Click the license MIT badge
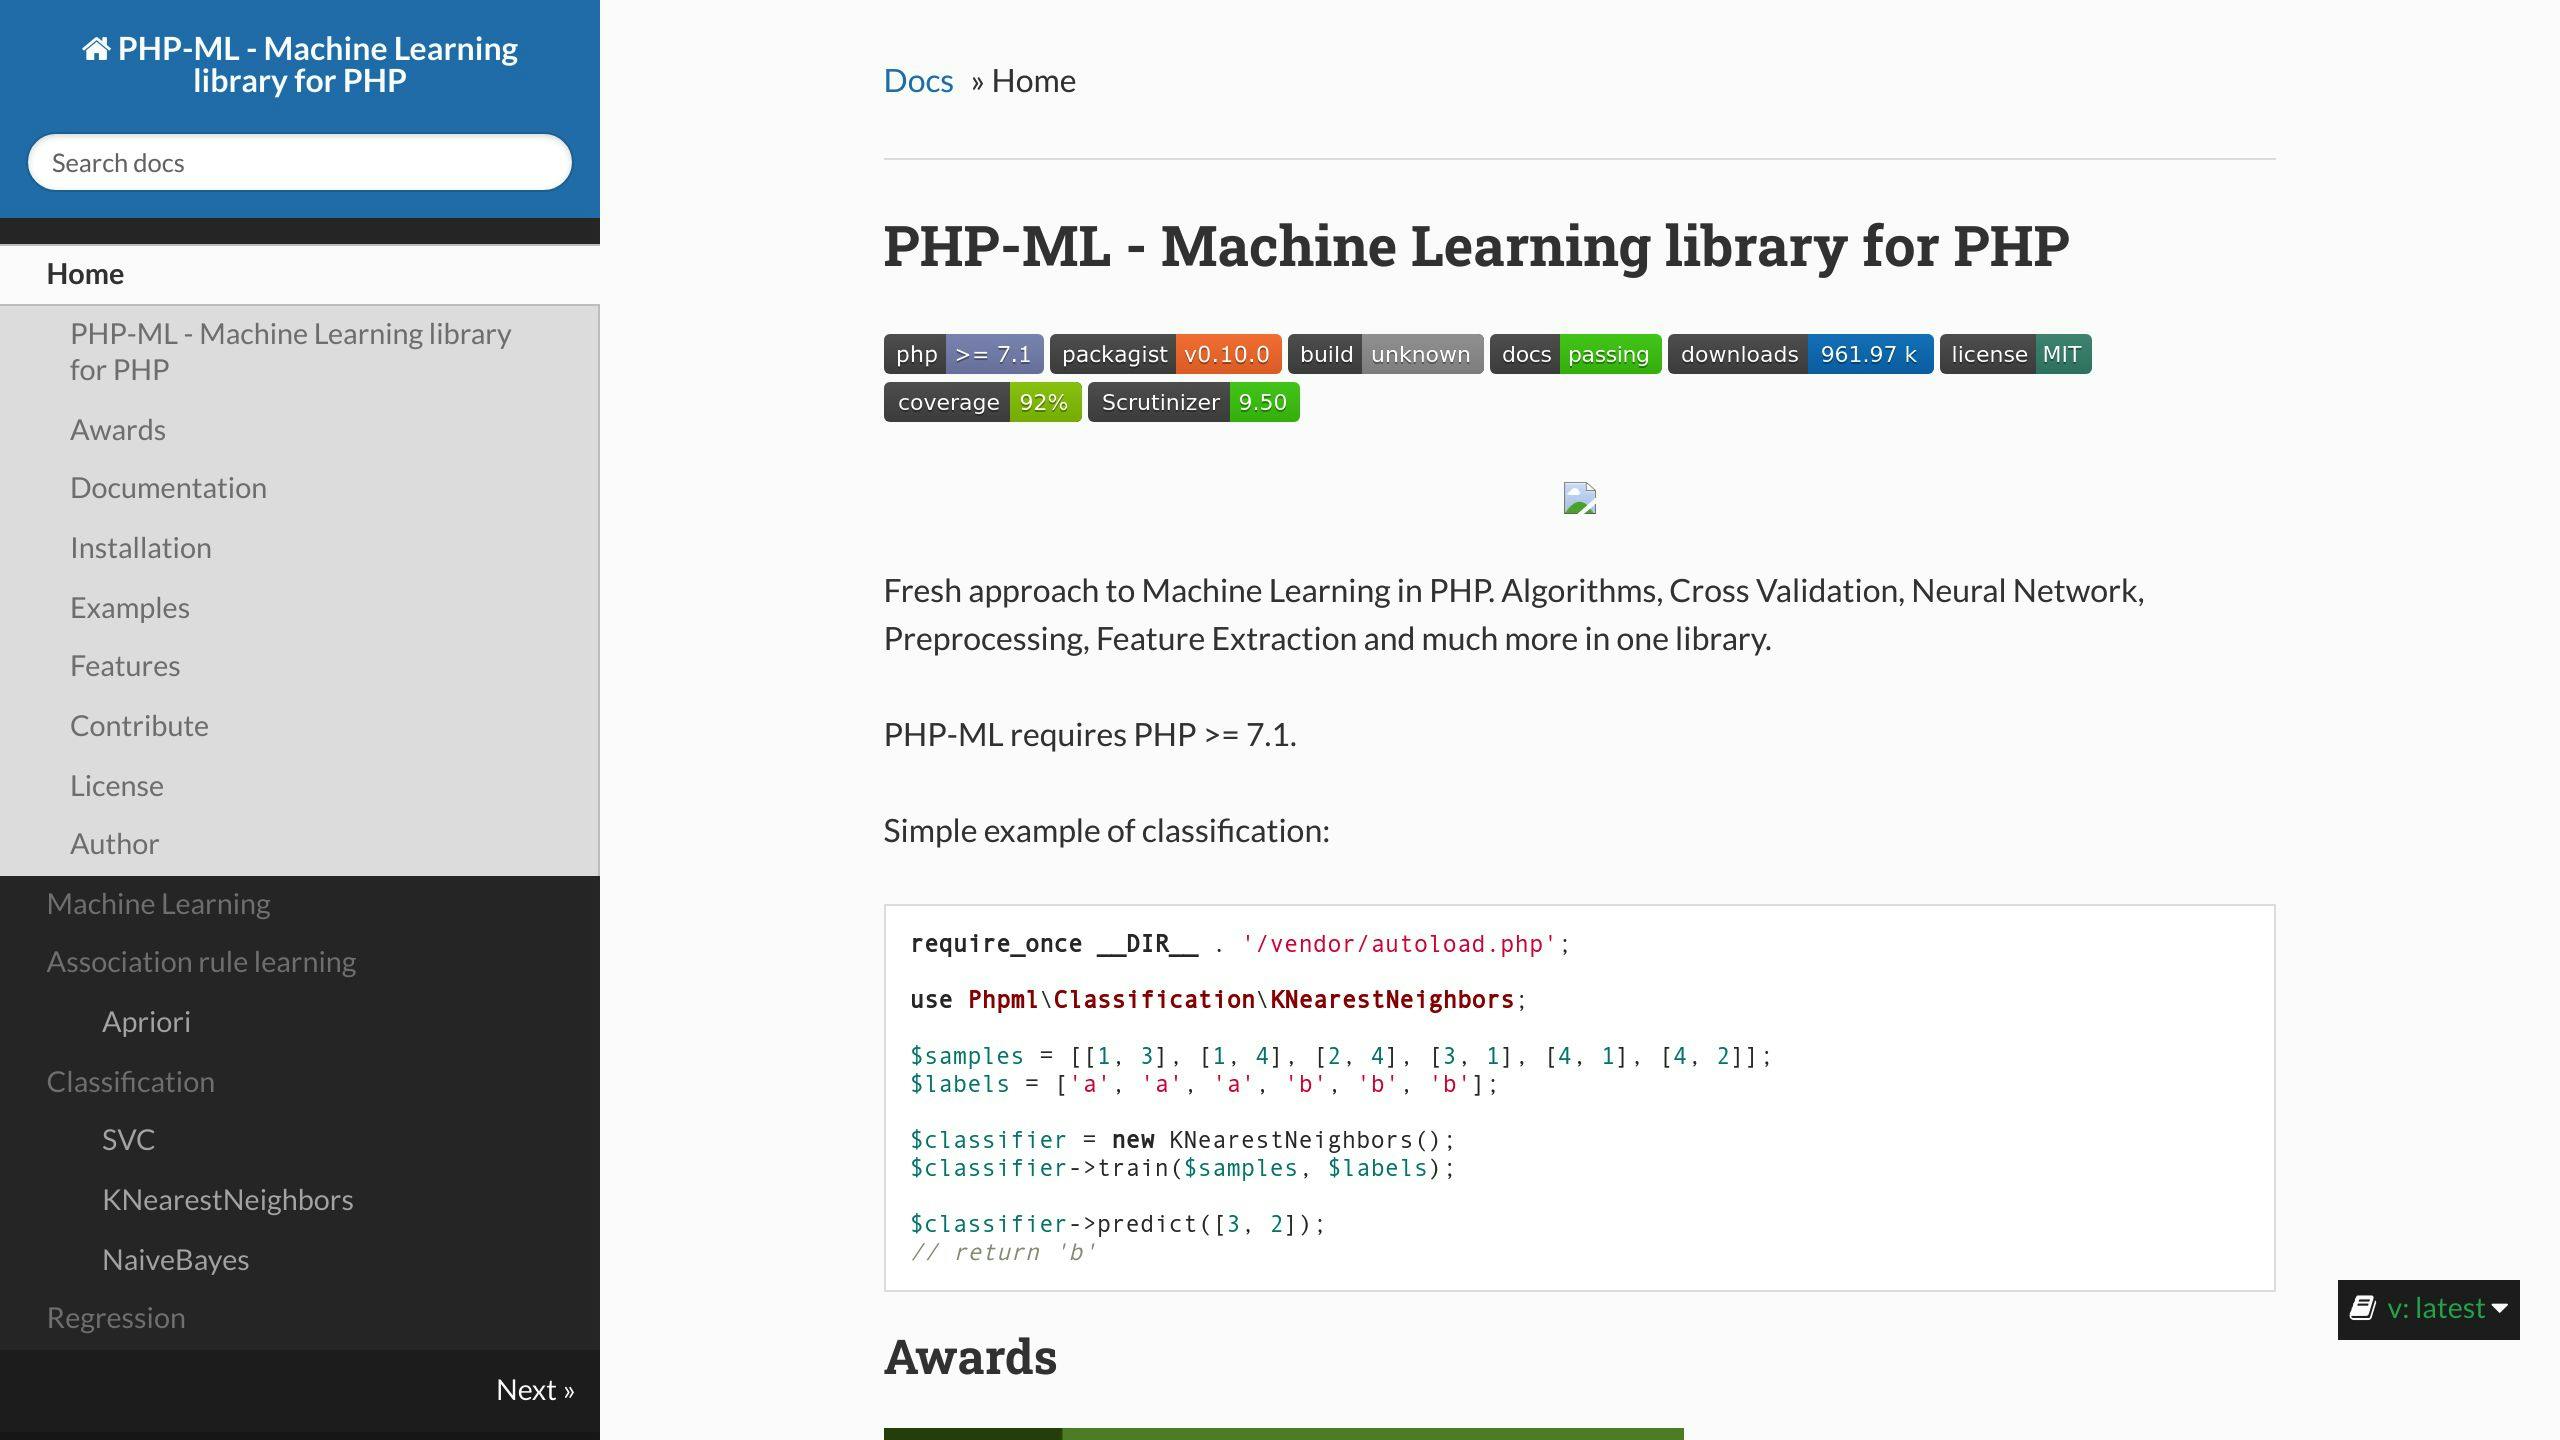Image resolution: width=2560 pixels, height=1440 pixels. (x=2014, y=353)
